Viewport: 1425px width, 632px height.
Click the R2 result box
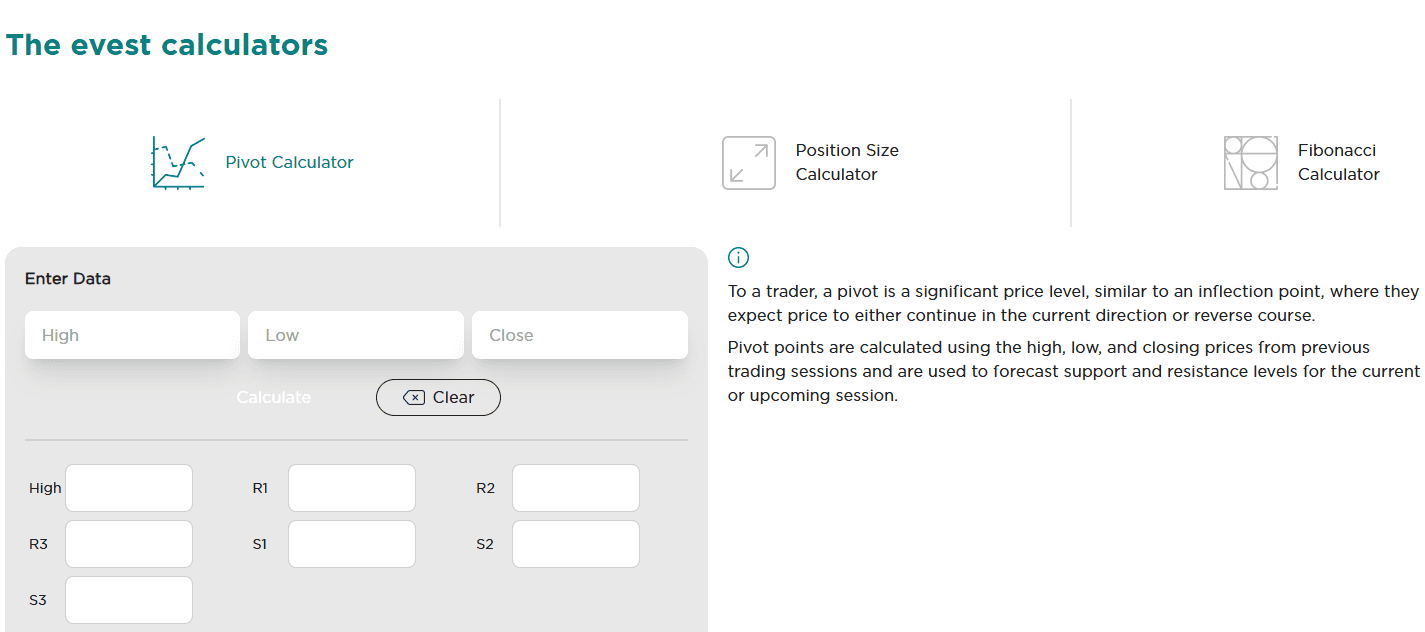point(576,488)
